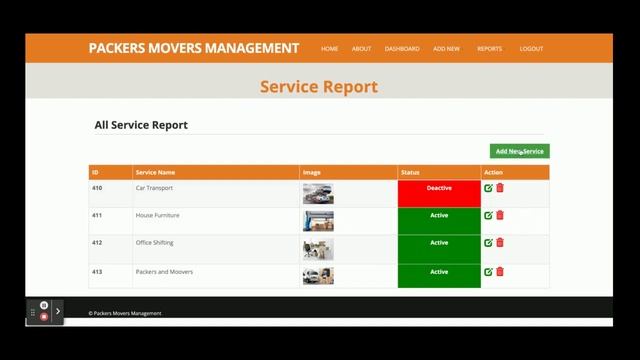Expand the recorder control arrow

[x=58, y=311]
